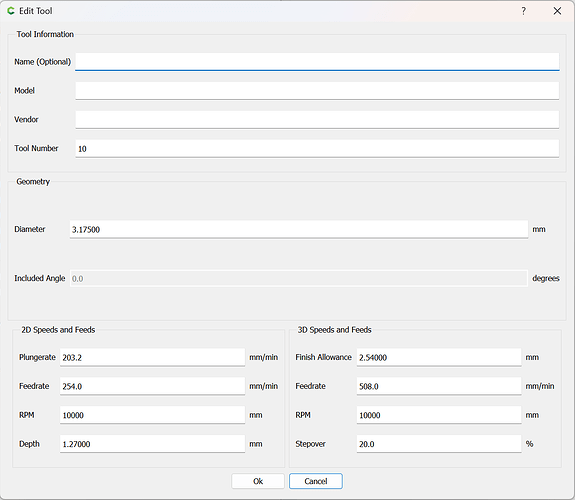This screenshot has width=575, height=500.
Task: Click the "degrees" unit label
Action: pos(546,278)
